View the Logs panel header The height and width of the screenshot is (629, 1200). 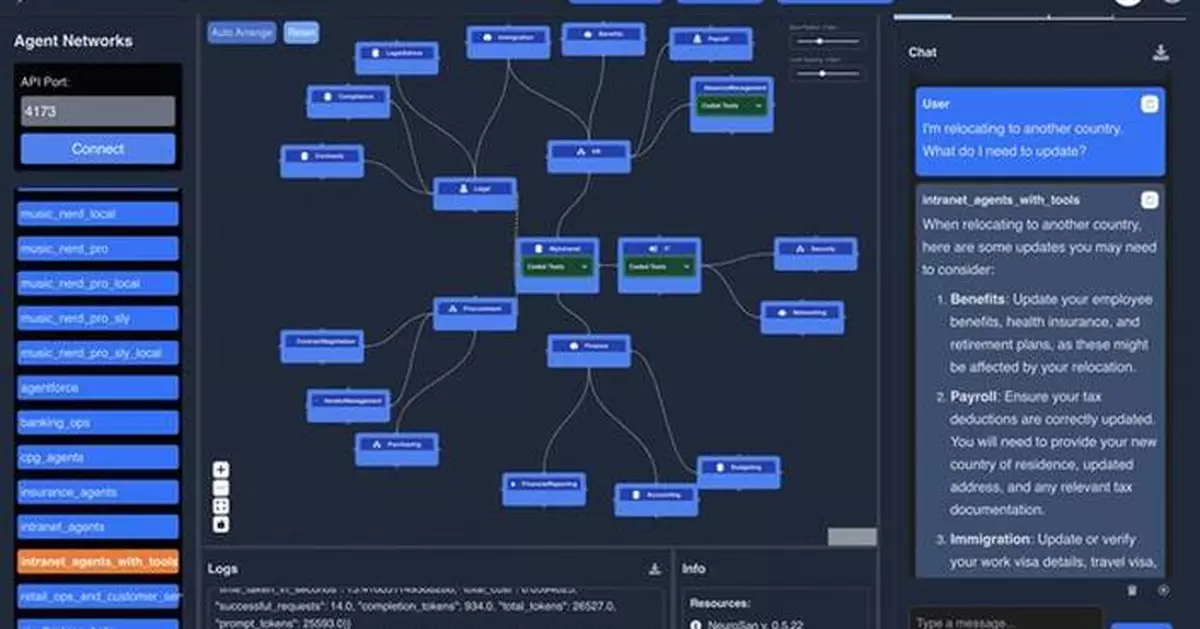click(x=222, y=568)
